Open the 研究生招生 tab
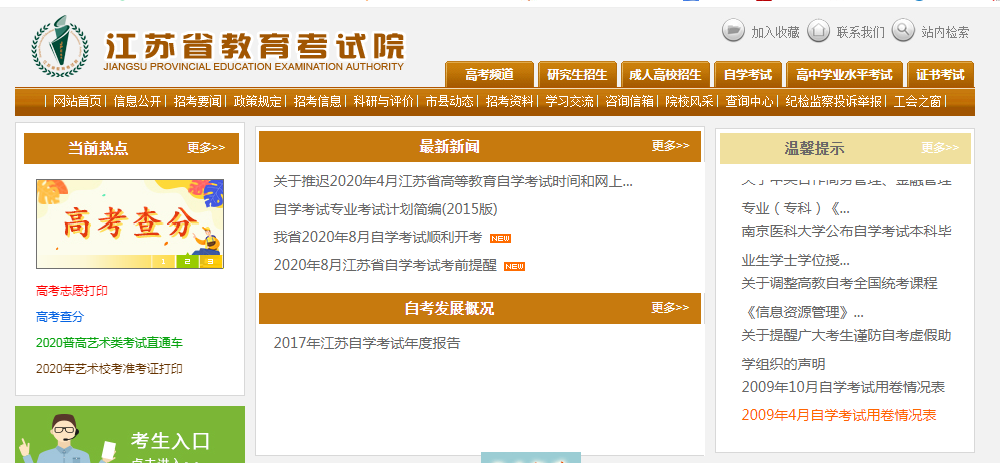The width and height of the screenshot is (1000, 463). click(577, 75)
